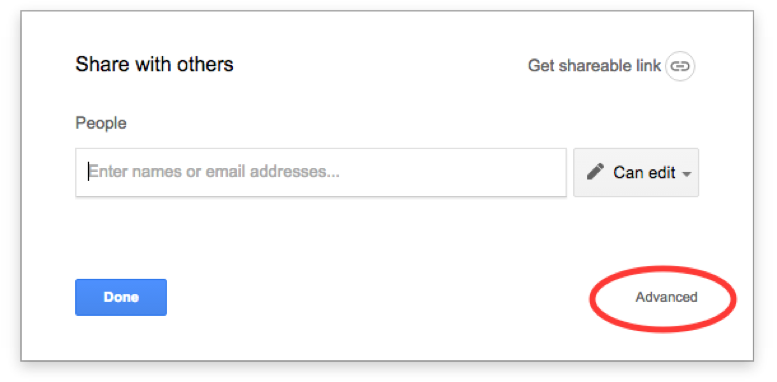This screenshot has width=777, height=382.
Task: Open the Can edit permission dropdown
Action: pyautogui.click(x=636, y=172)
